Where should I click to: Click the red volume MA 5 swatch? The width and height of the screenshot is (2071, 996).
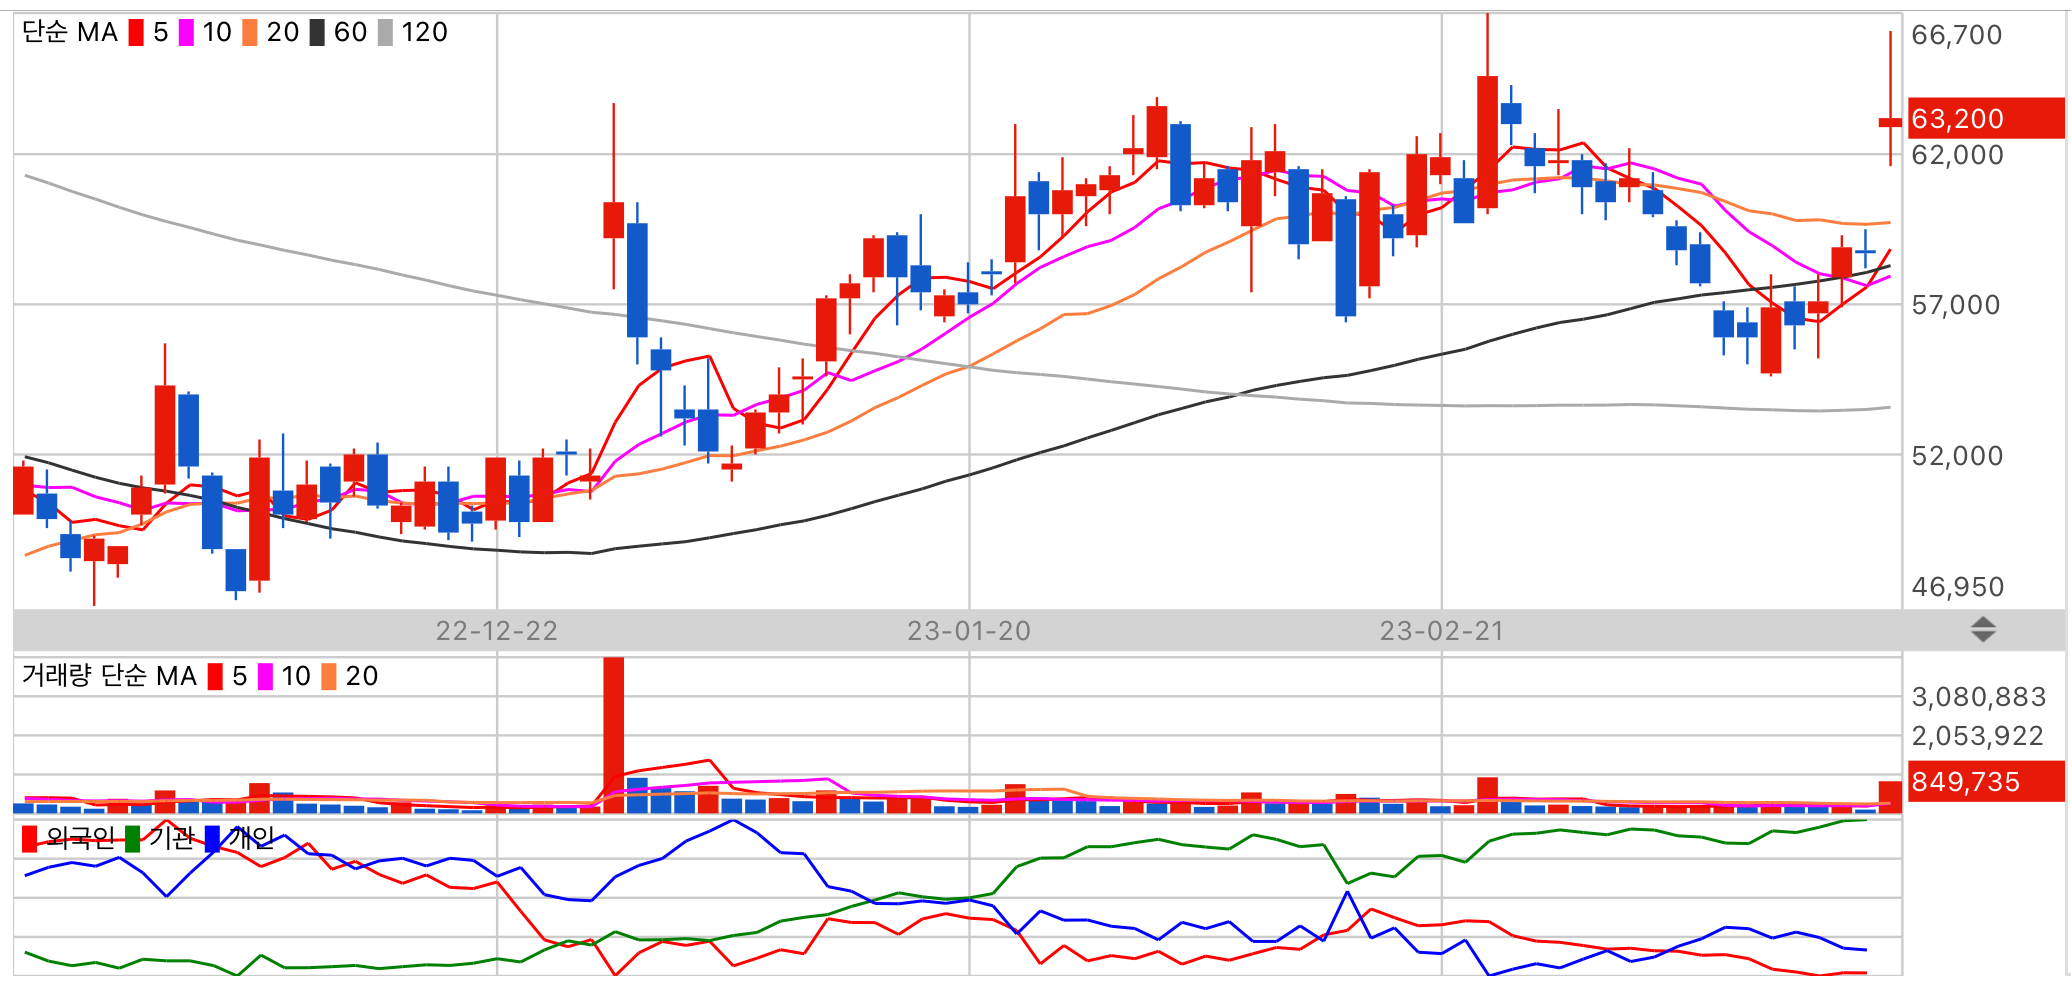215,677
